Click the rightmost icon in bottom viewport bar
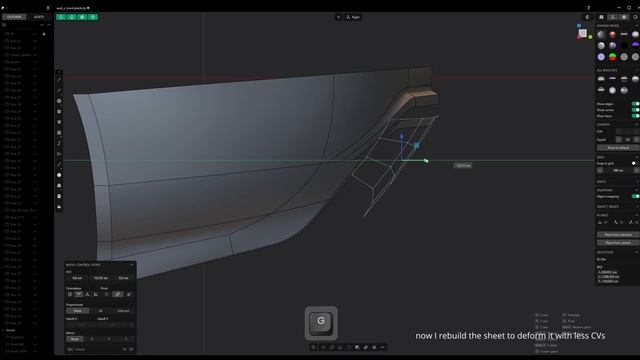 coord(382,347)
